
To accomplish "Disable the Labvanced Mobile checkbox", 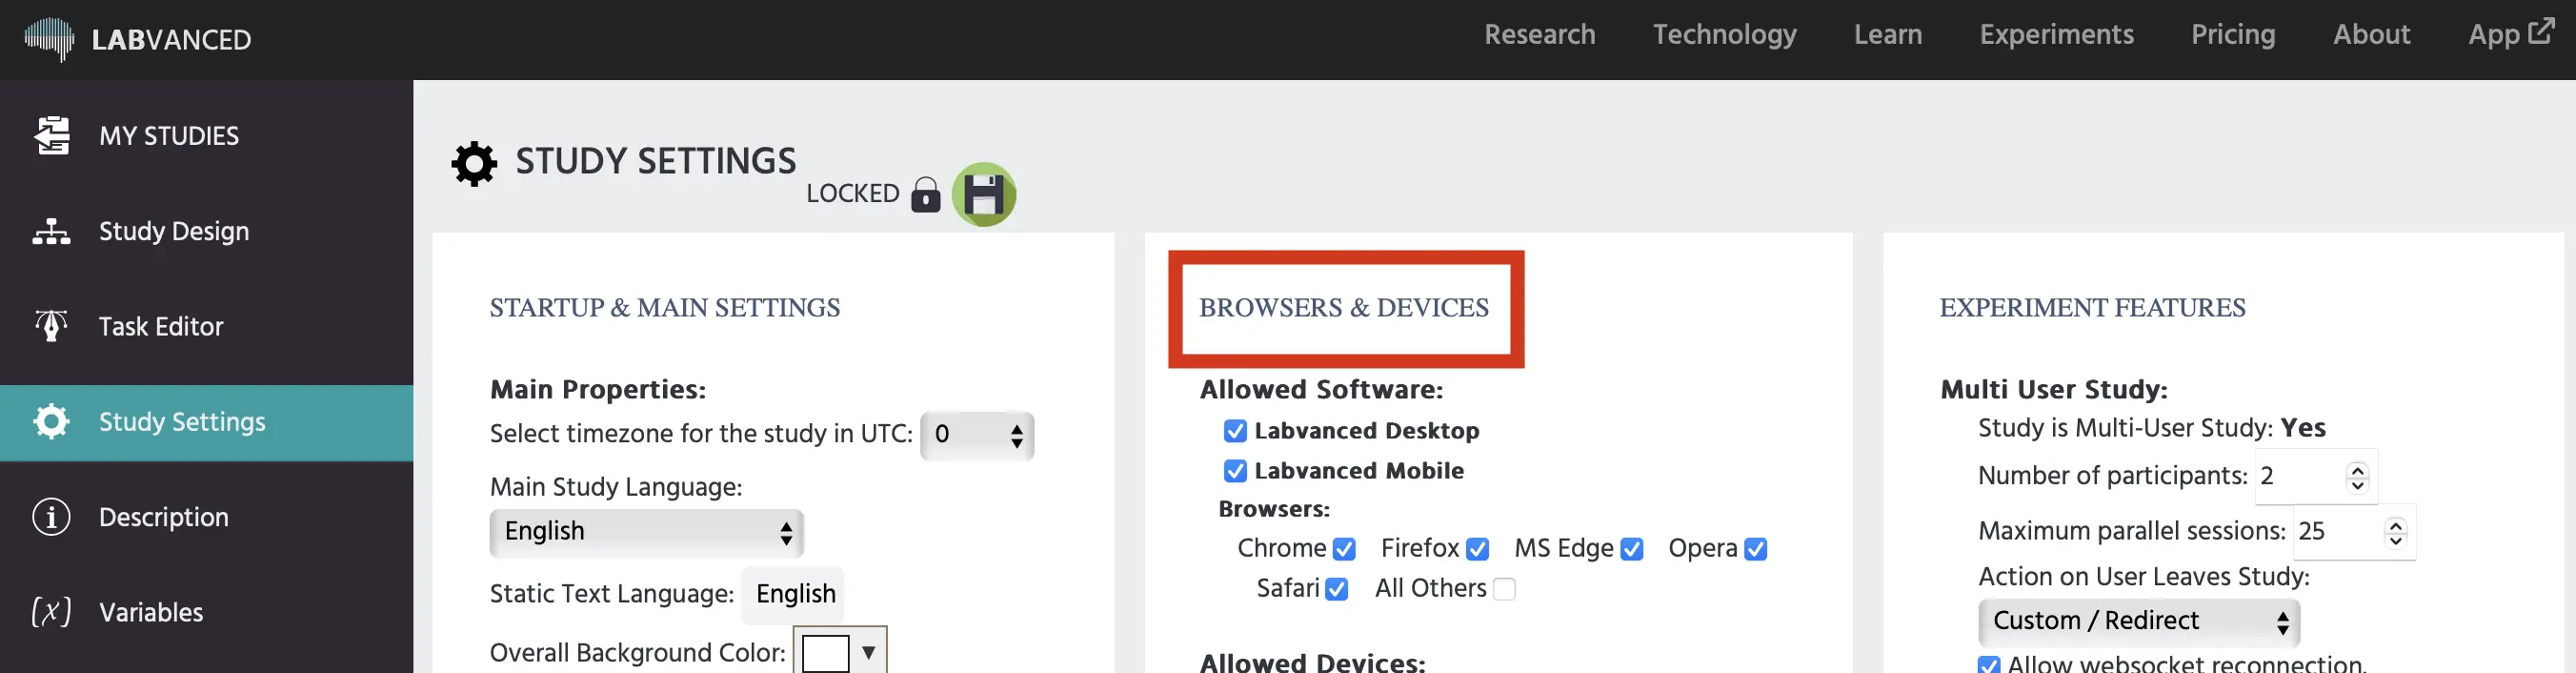I will 1235,470.
